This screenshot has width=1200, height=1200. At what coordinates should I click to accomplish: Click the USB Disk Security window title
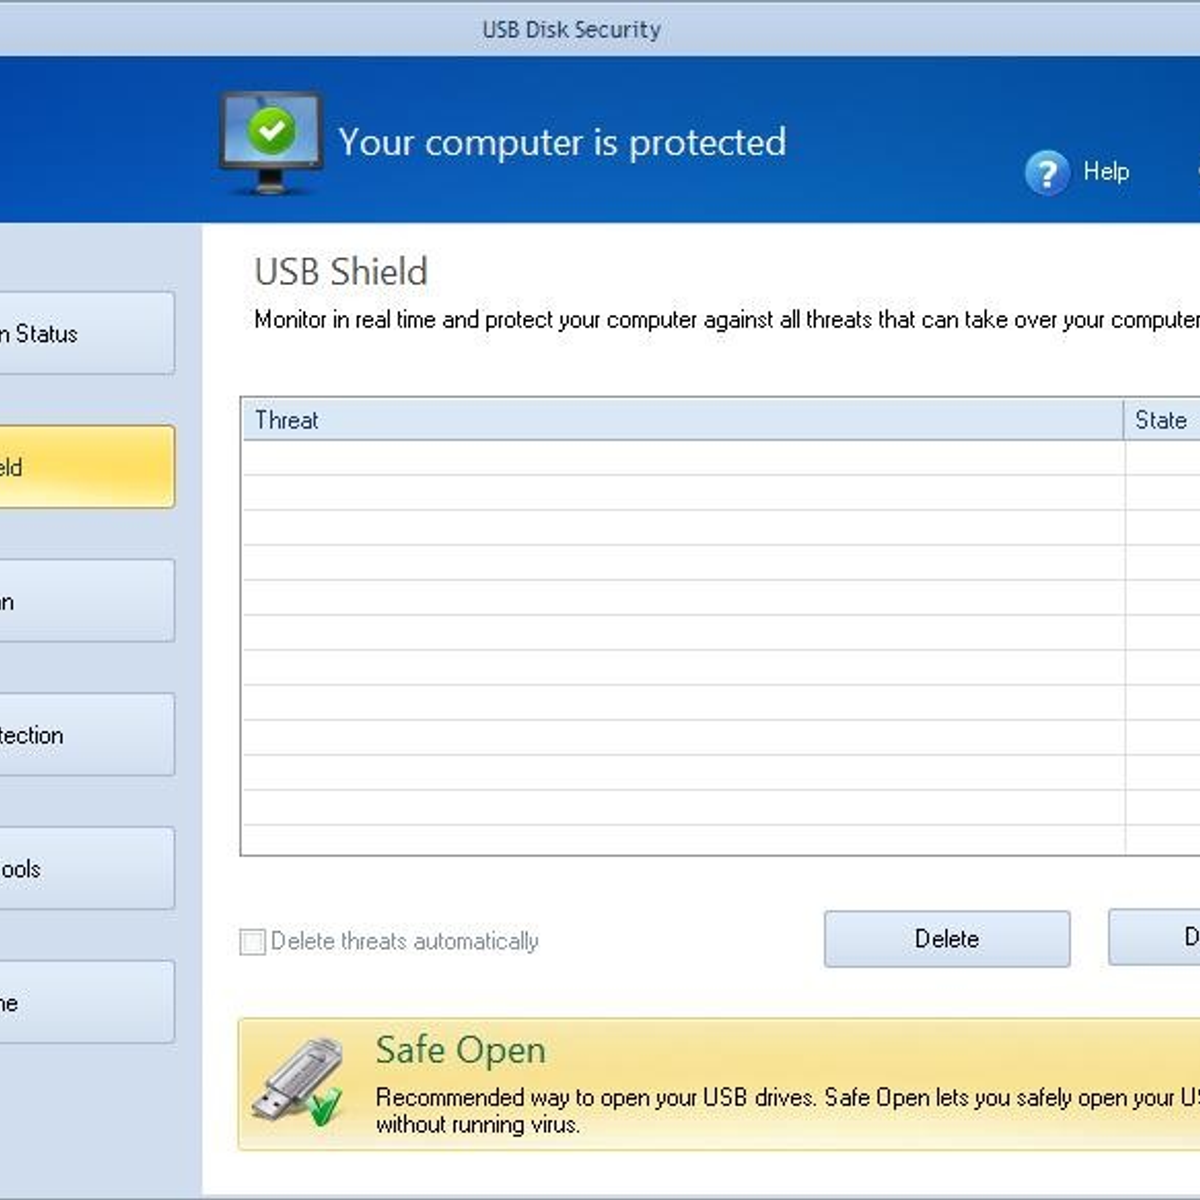click(571, 30)
